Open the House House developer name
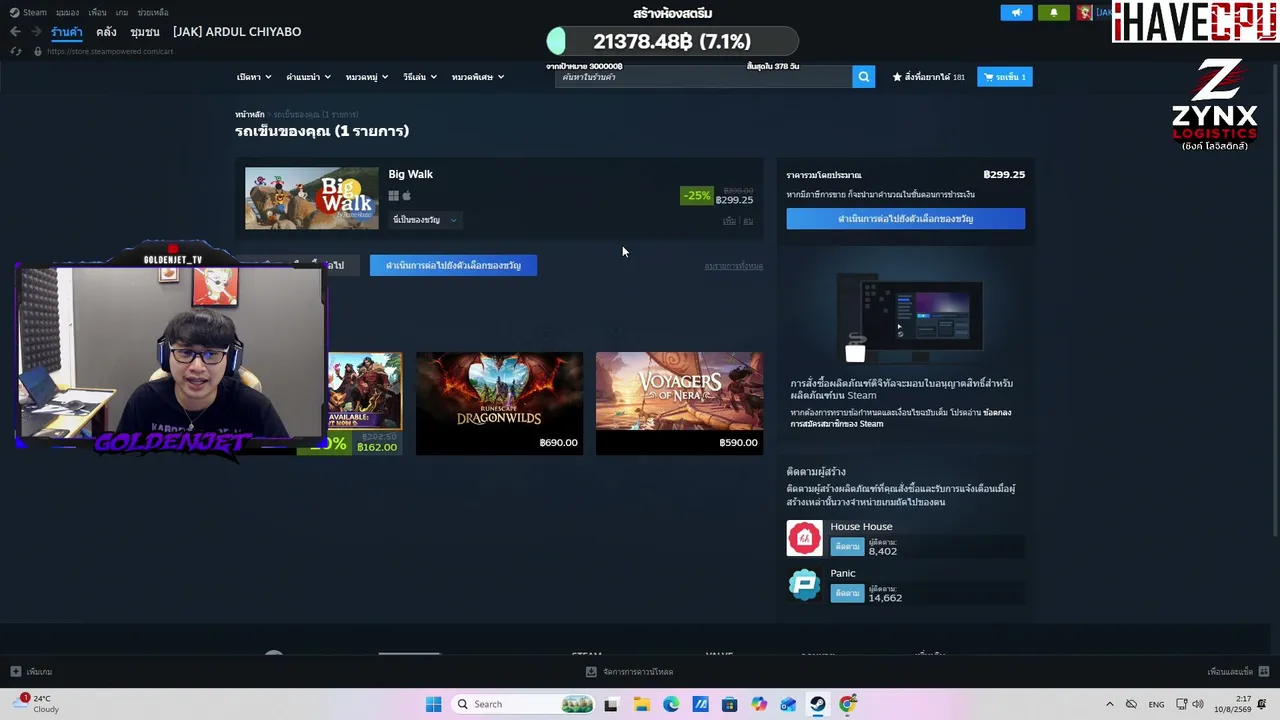Viewport: 1280px width, 720px height. (x=861, y=527)
